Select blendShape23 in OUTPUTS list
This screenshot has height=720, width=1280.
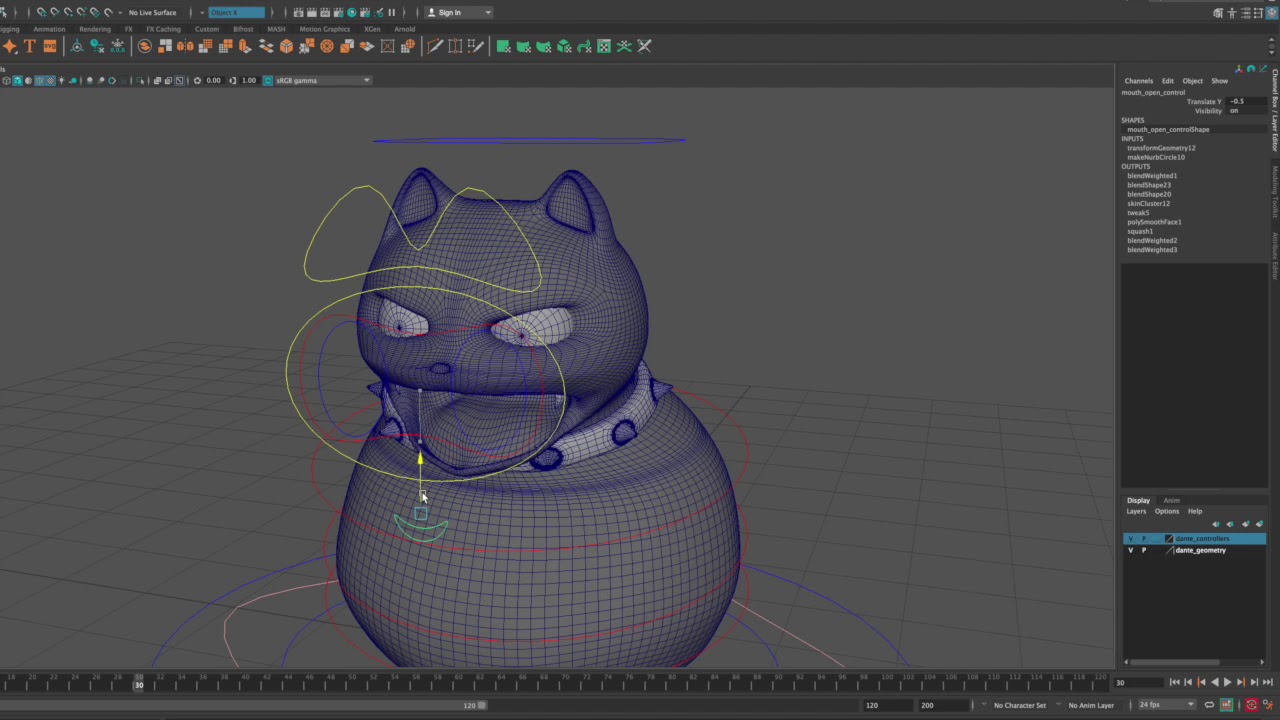point(1149,185)
